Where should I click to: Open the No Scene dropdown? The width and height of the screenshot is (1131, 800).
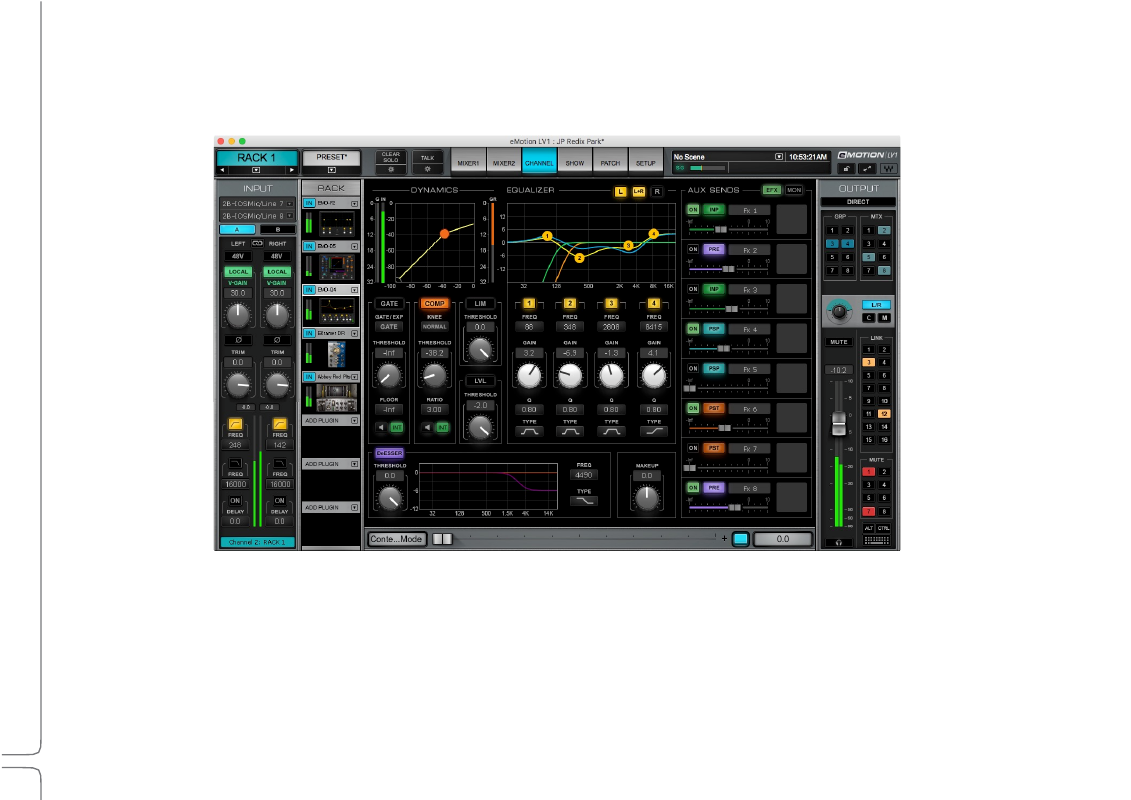[x=779, y=157]
